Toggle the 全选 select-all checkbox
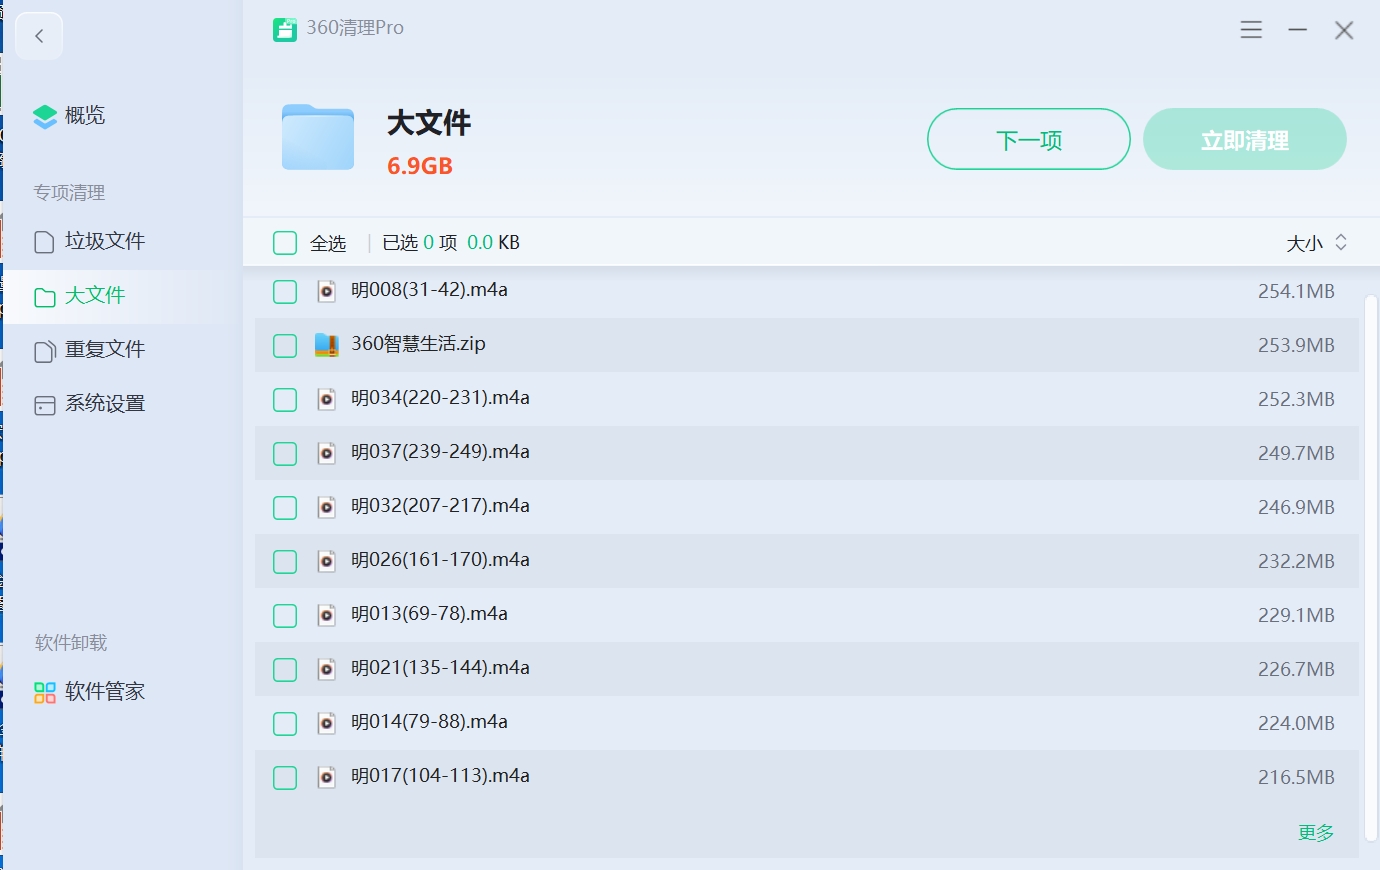 point(285,243)
